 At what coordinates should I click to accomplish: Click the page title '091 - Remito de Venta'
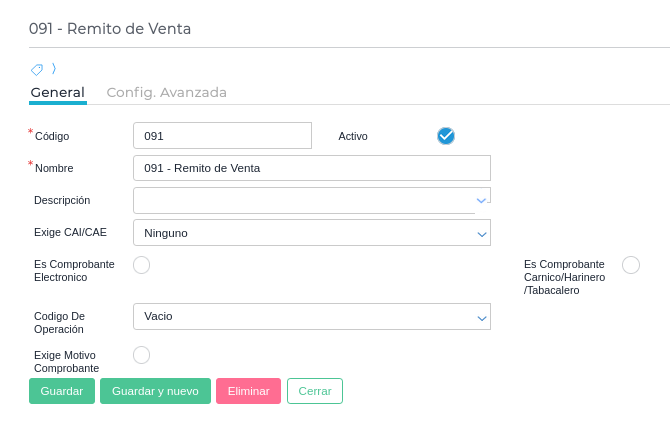110,29
